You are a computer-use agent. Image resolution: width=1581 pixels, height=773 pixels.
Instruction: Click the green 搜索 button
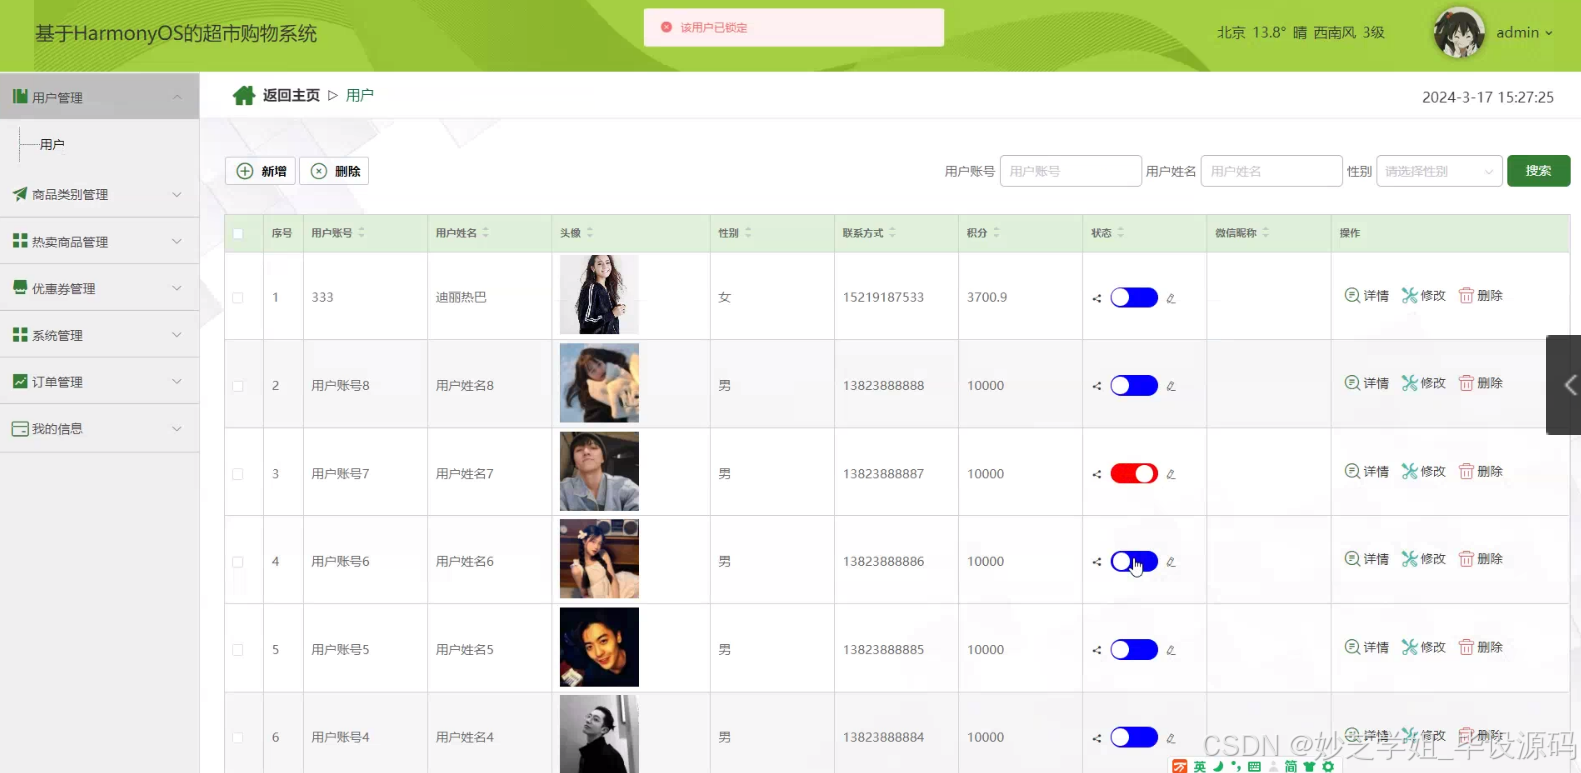pos(1538,171)
